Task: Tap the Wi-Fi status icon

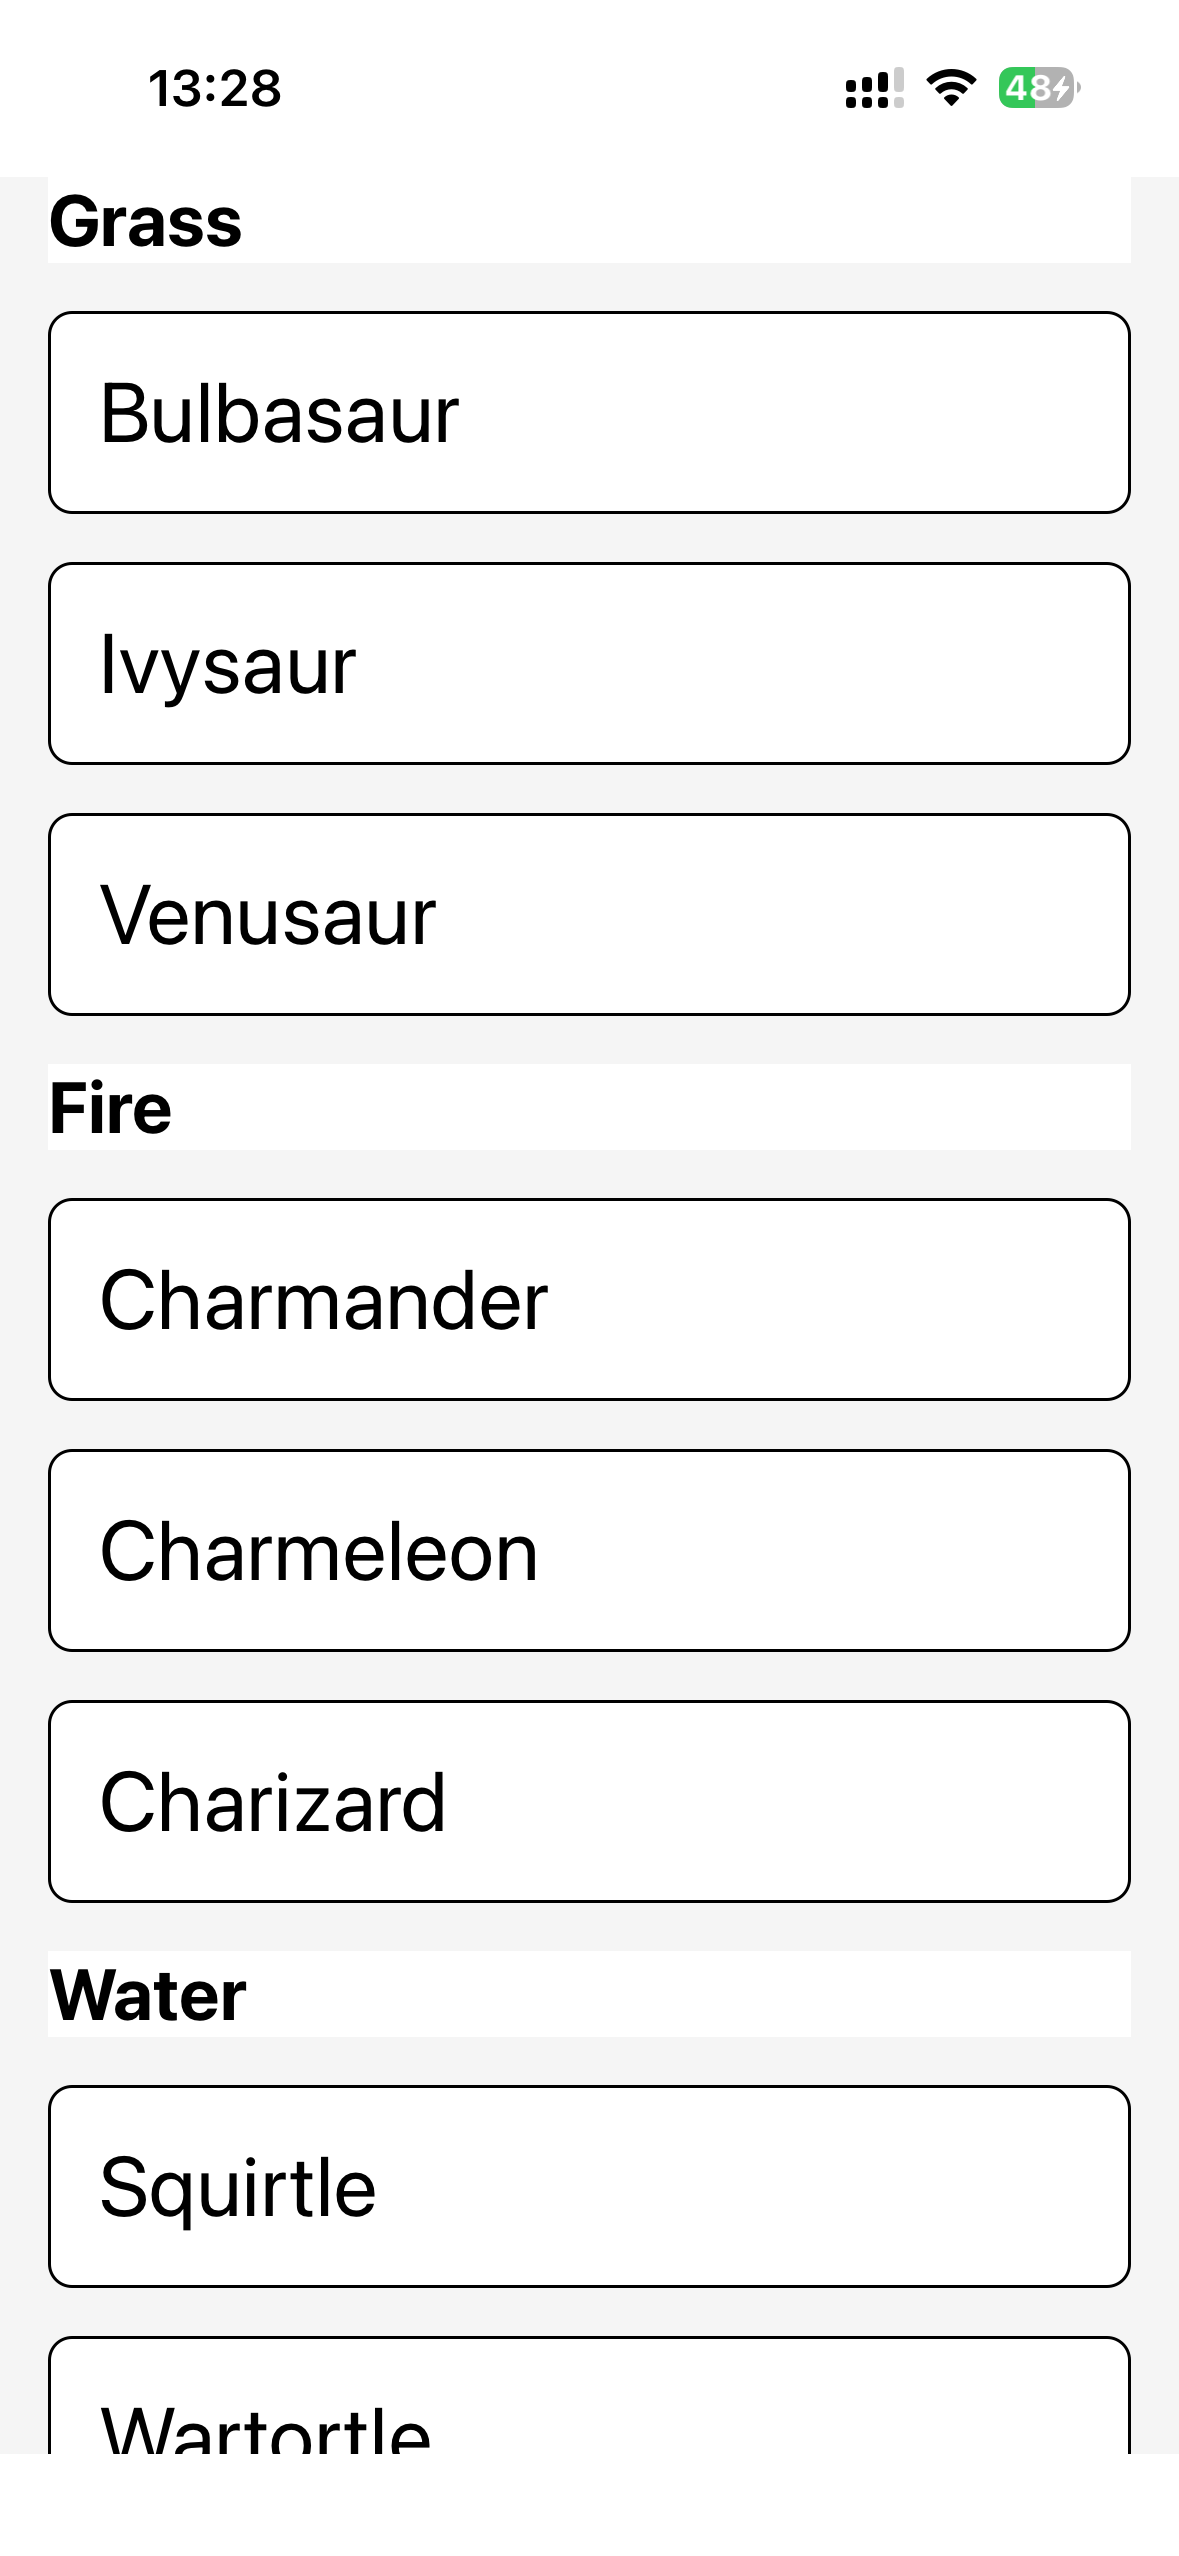Action: (x=951, y=88)
